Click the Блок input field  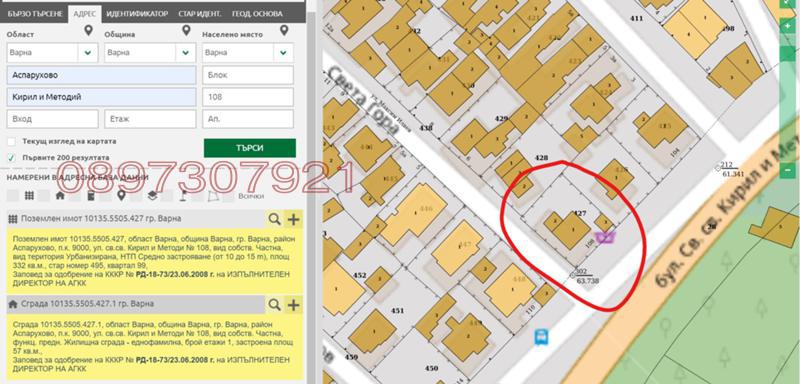[248, 75]
